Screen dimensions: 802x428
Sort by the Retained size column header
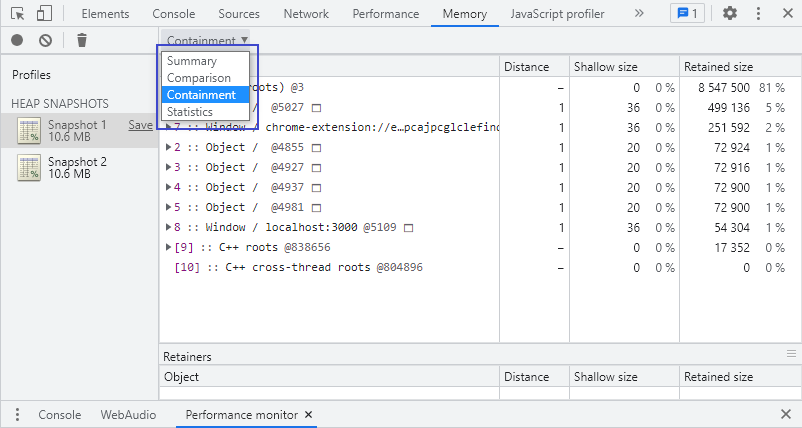(x=718, y=67)
